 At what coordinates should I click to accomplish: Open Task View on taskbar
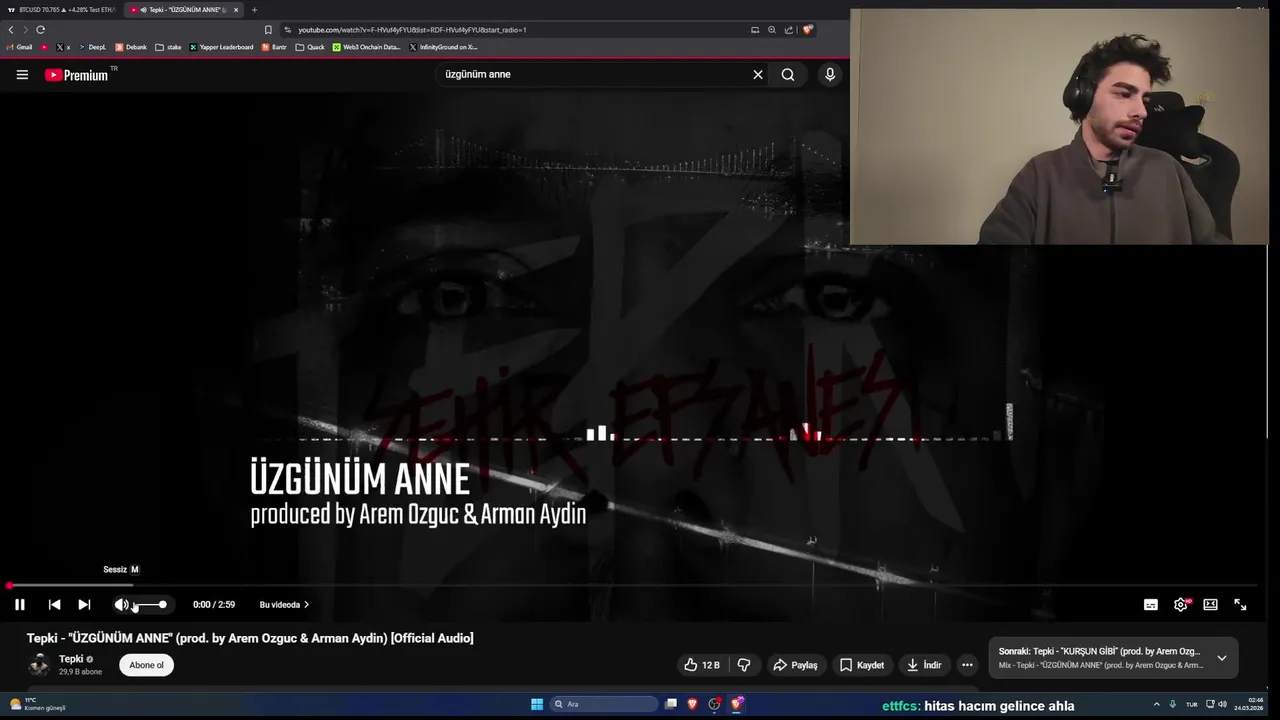[x=671, y=704]
